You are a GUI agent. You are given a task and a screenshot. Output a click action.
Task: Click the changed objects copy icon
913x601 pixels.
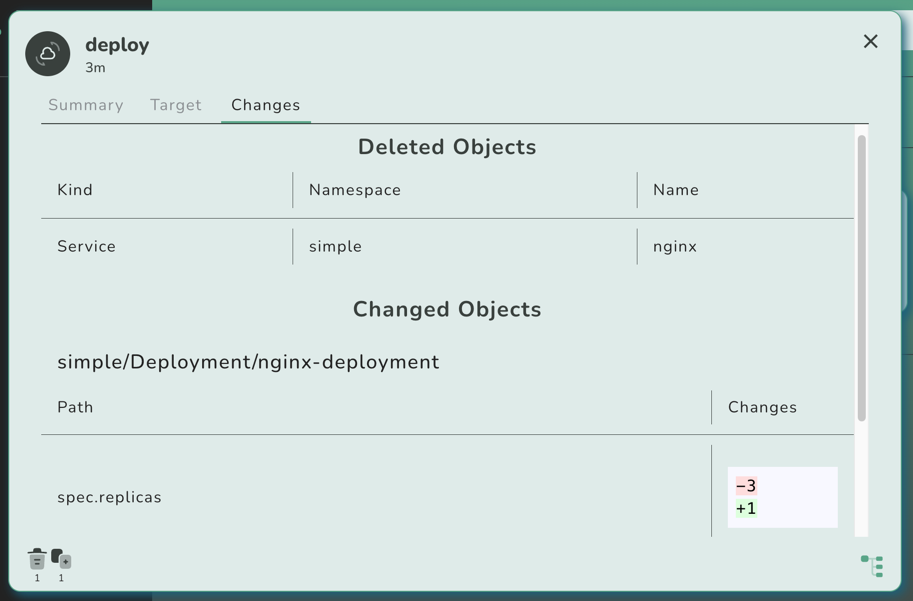click(61, 558)
